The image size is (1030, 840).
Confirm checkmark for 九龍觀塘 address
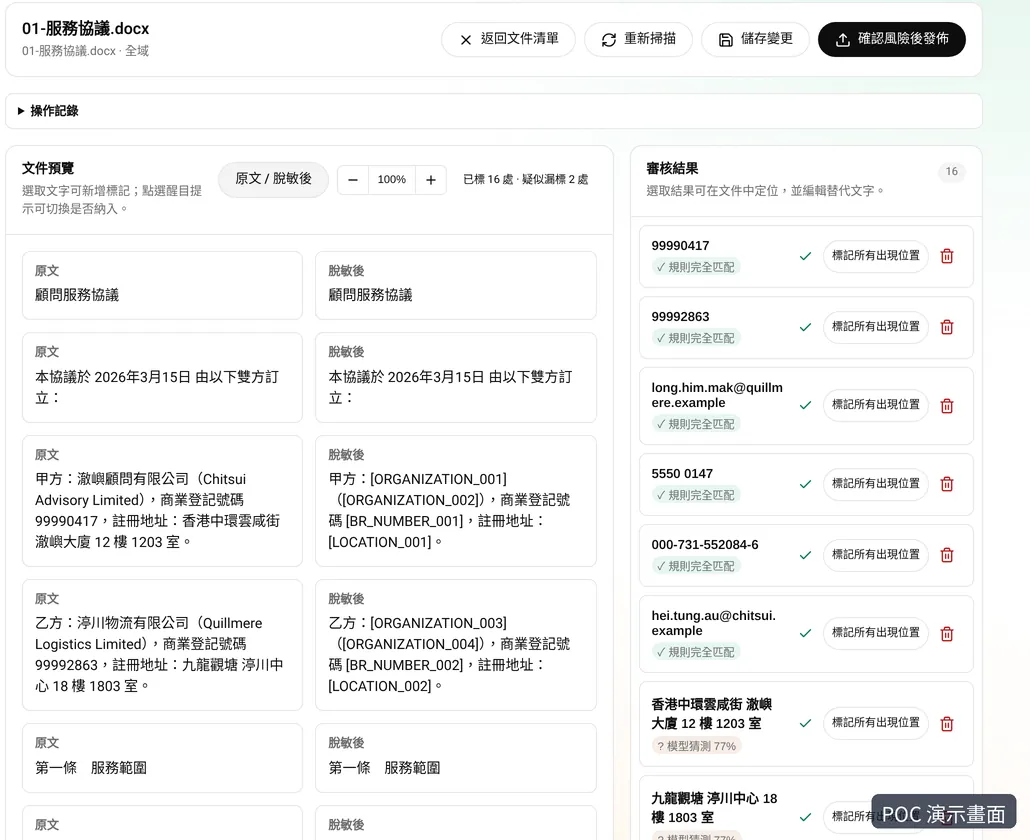[x=805, y=817]
